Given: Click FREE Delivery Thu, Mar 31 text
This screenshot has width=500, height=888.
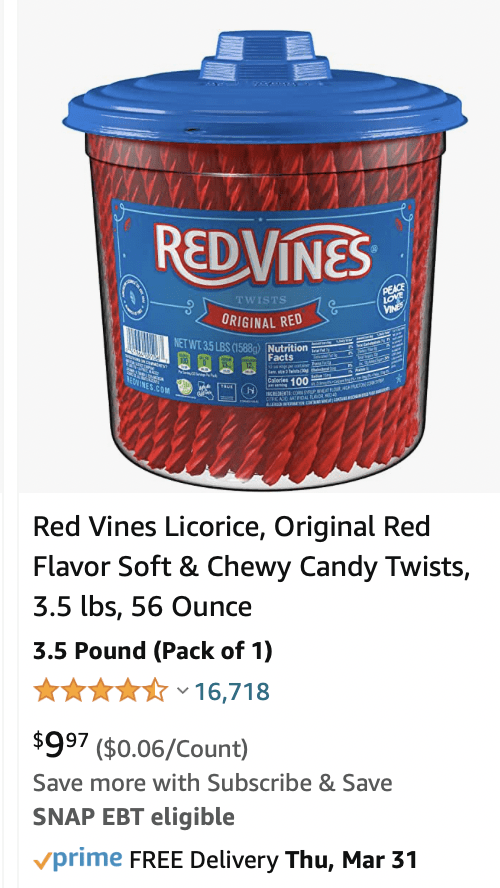Looking at the screenshot, I should (x=273, y=860).
